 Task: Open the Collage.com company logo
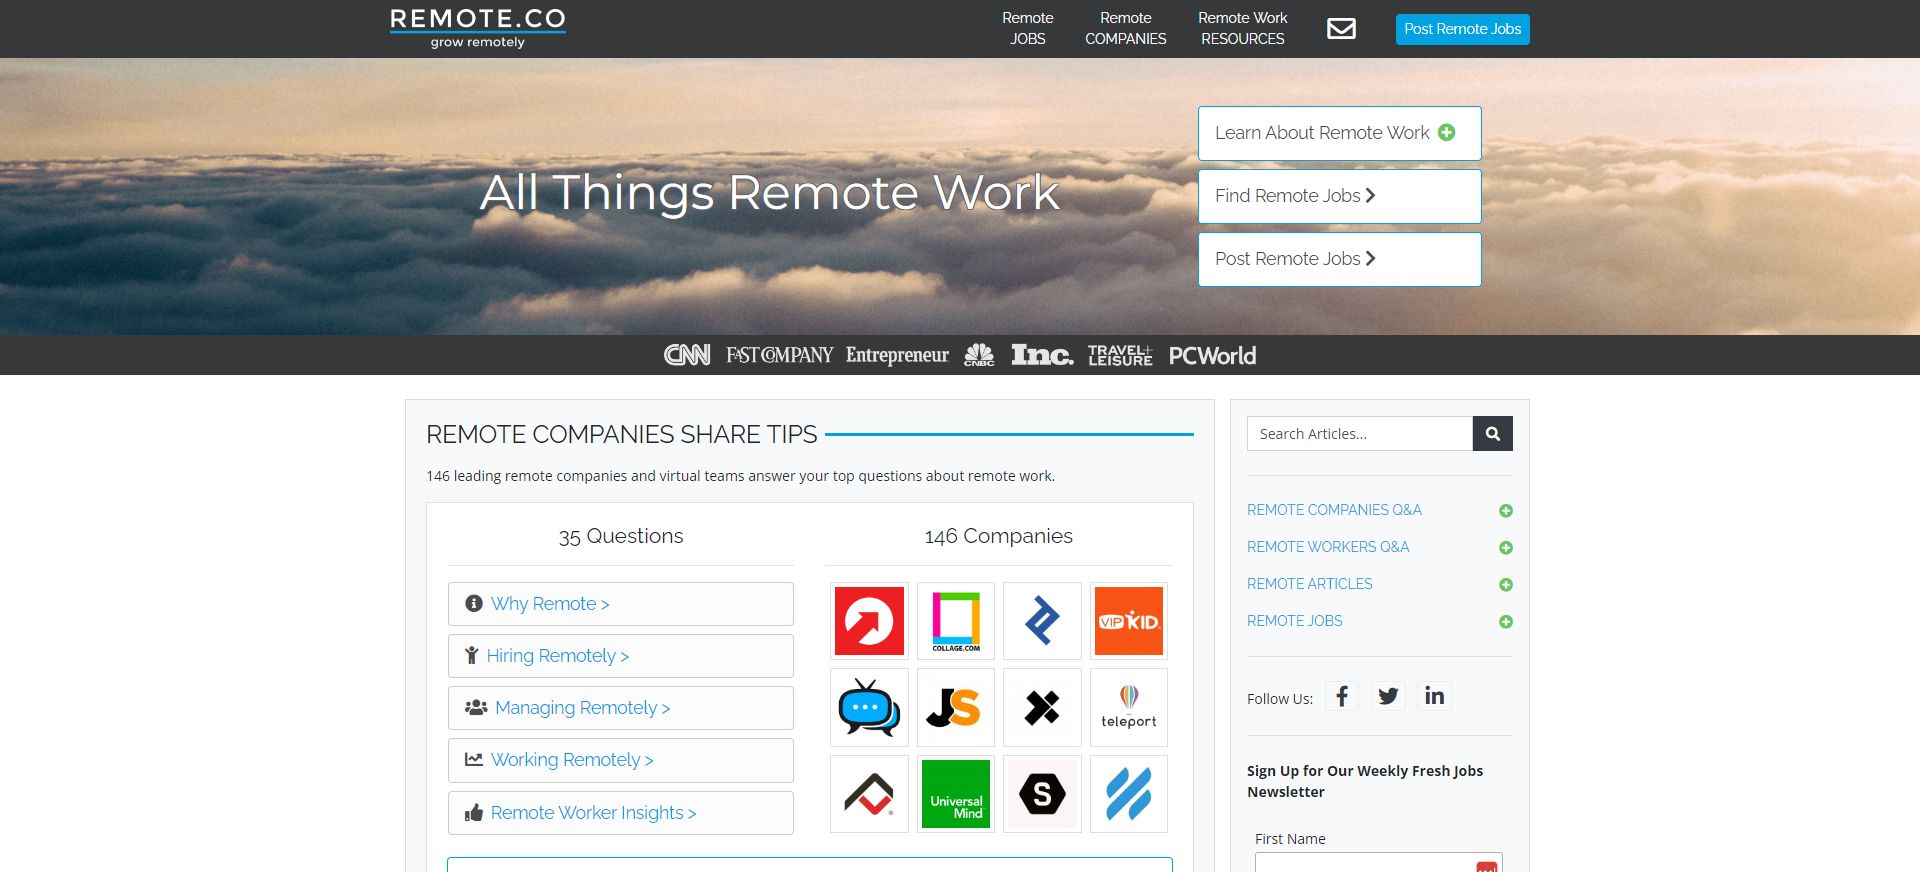tap(956, 621)
